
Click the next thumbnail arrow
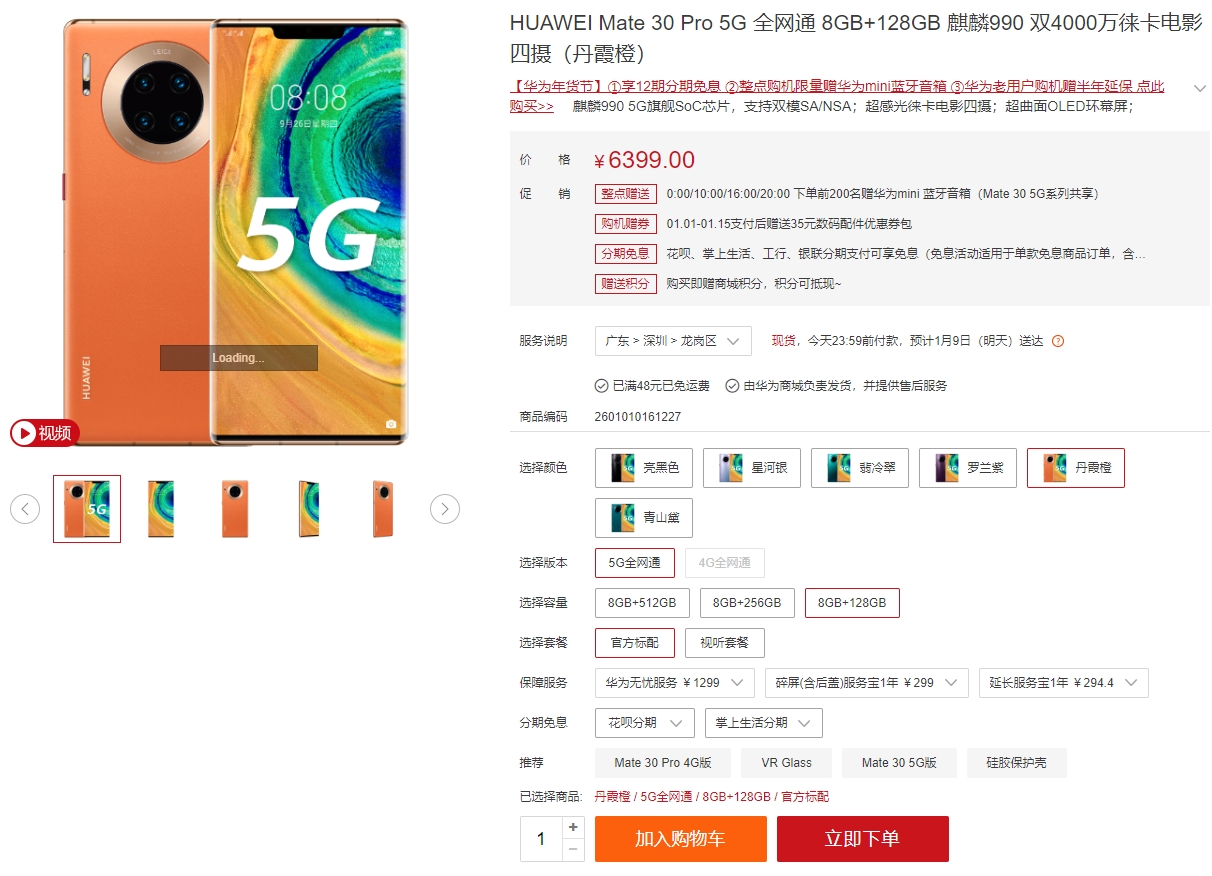click(445, 509)
